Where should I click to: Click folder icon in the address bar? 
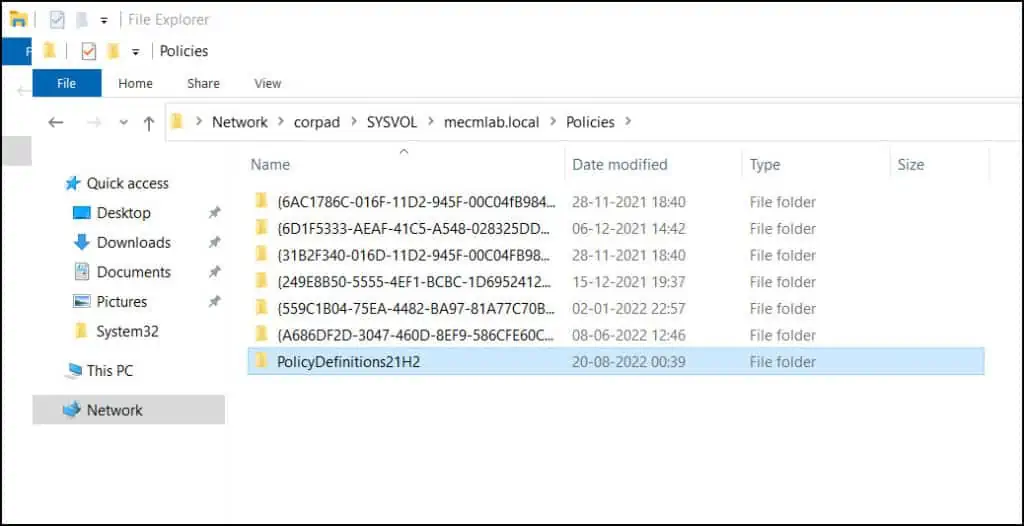tap(176, 122)
